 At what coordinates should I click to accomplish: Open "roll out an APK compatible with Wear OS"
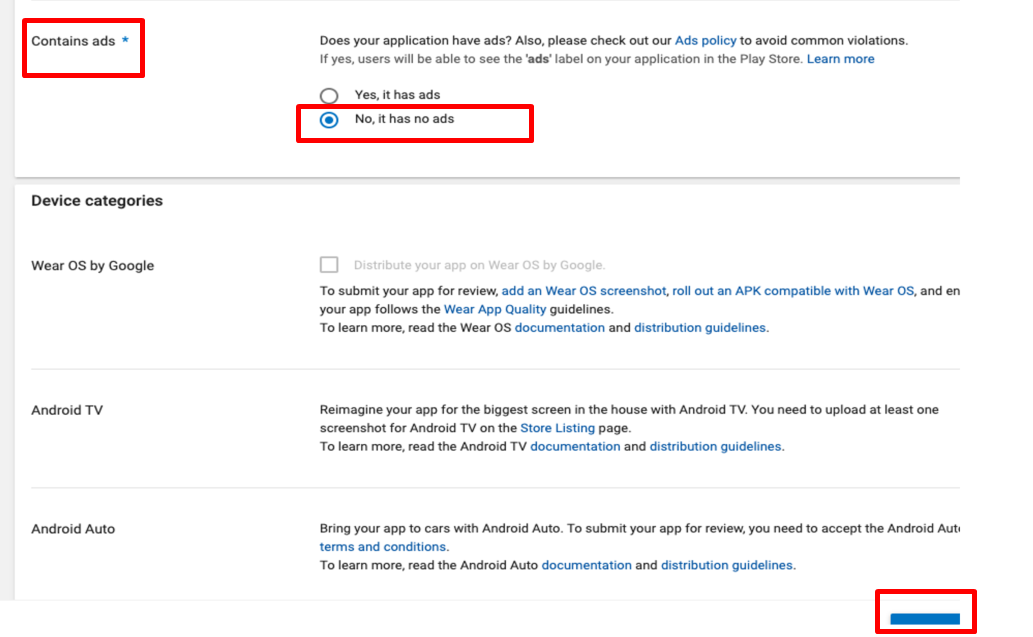point(793,291)
